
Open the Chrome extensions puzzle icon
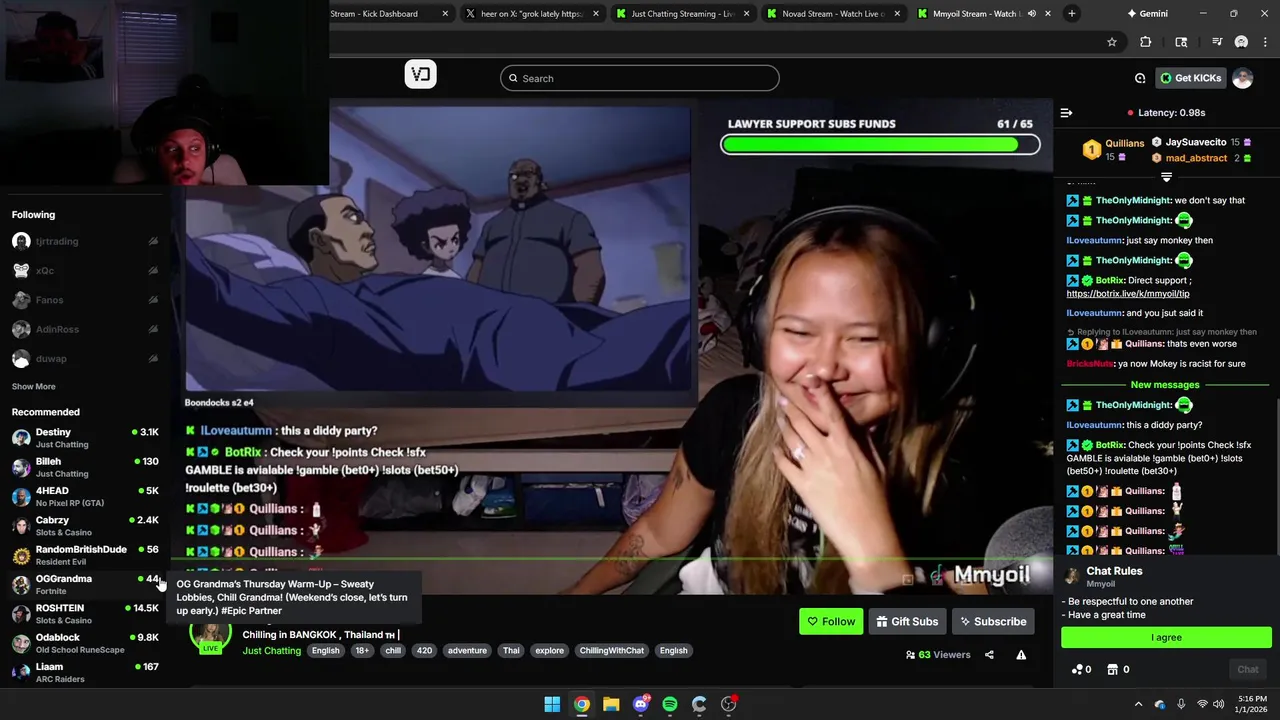[1146, 42]
